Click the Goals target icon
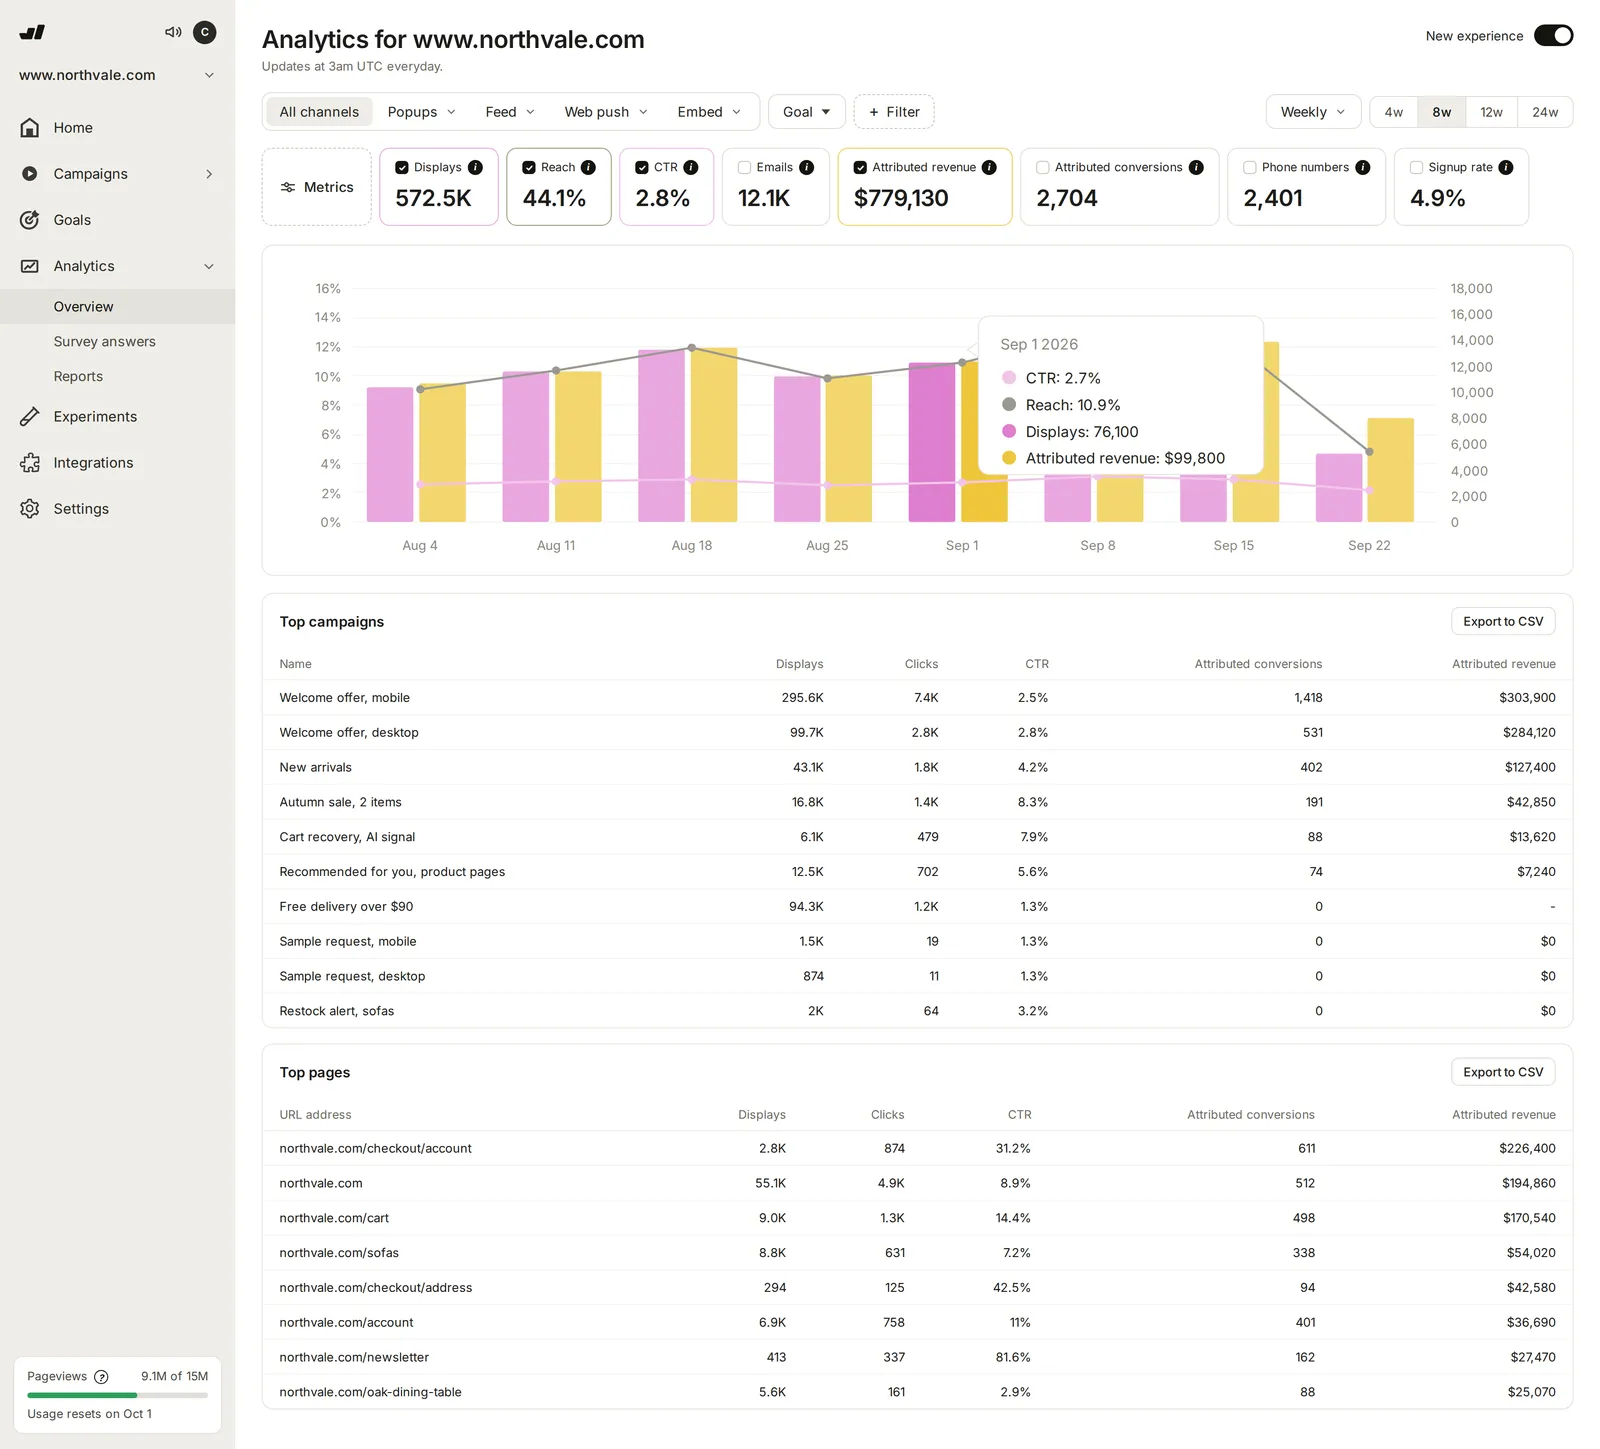This screenshot has height=1449, width=1600. (30, 220)
